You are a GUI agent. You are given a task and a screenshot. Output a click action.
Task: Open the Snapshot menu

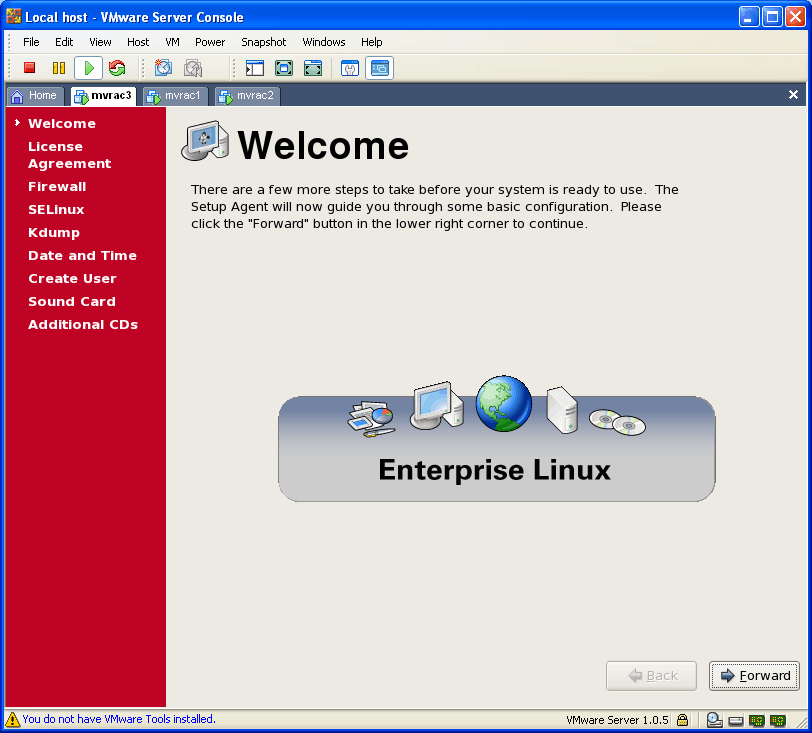[263, 42]
